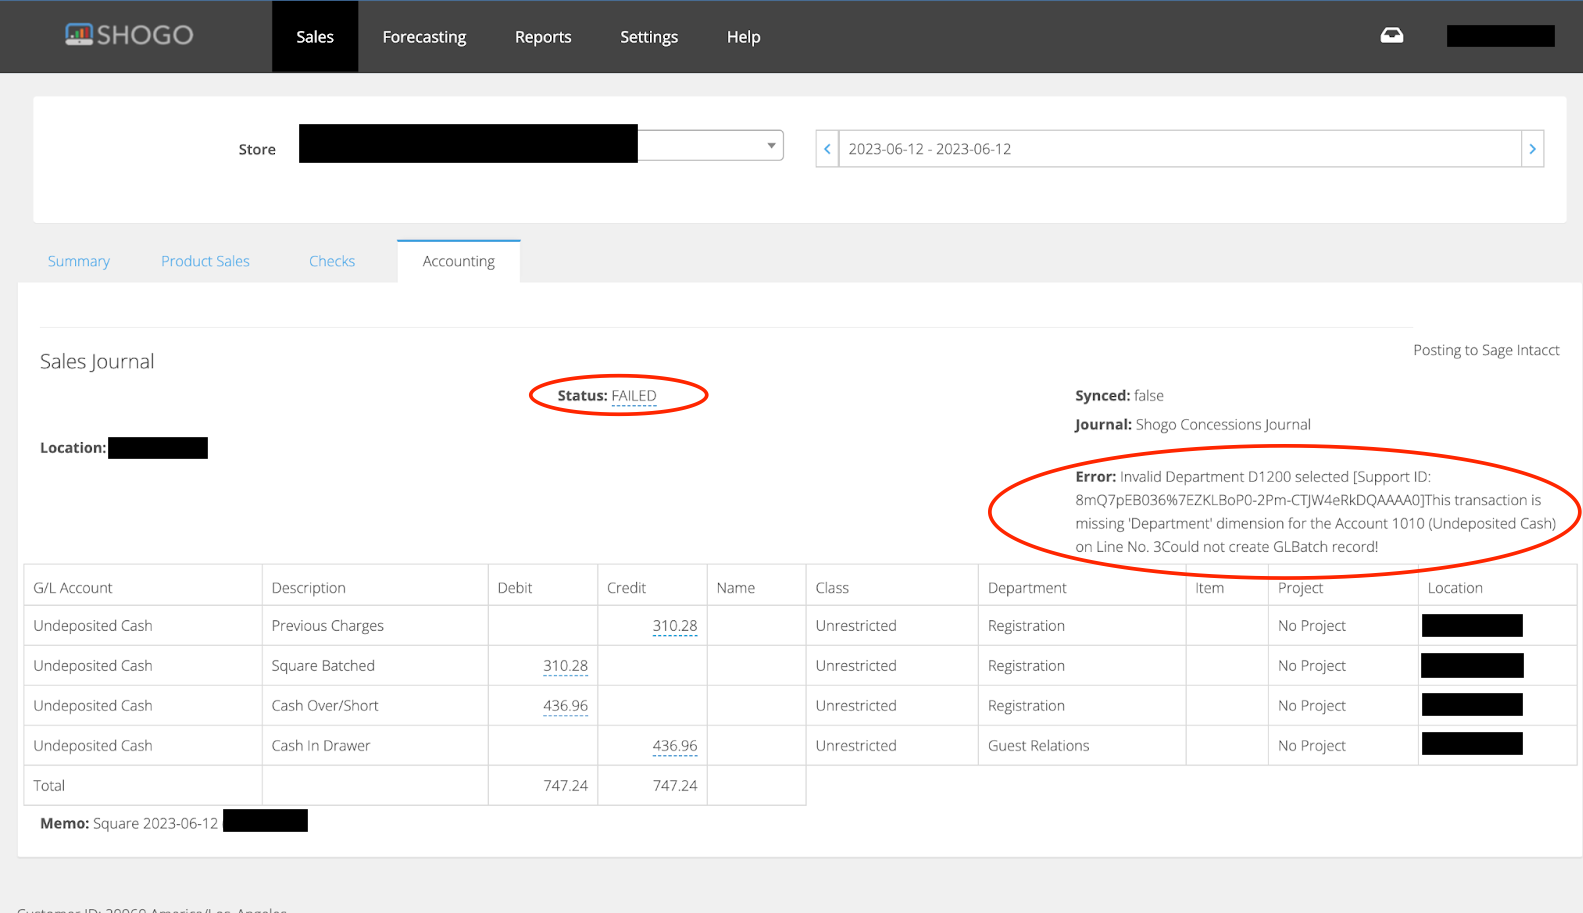Switch to the Product Sales tab
This screenshot has width=1583, height=913.
[205, 261]
